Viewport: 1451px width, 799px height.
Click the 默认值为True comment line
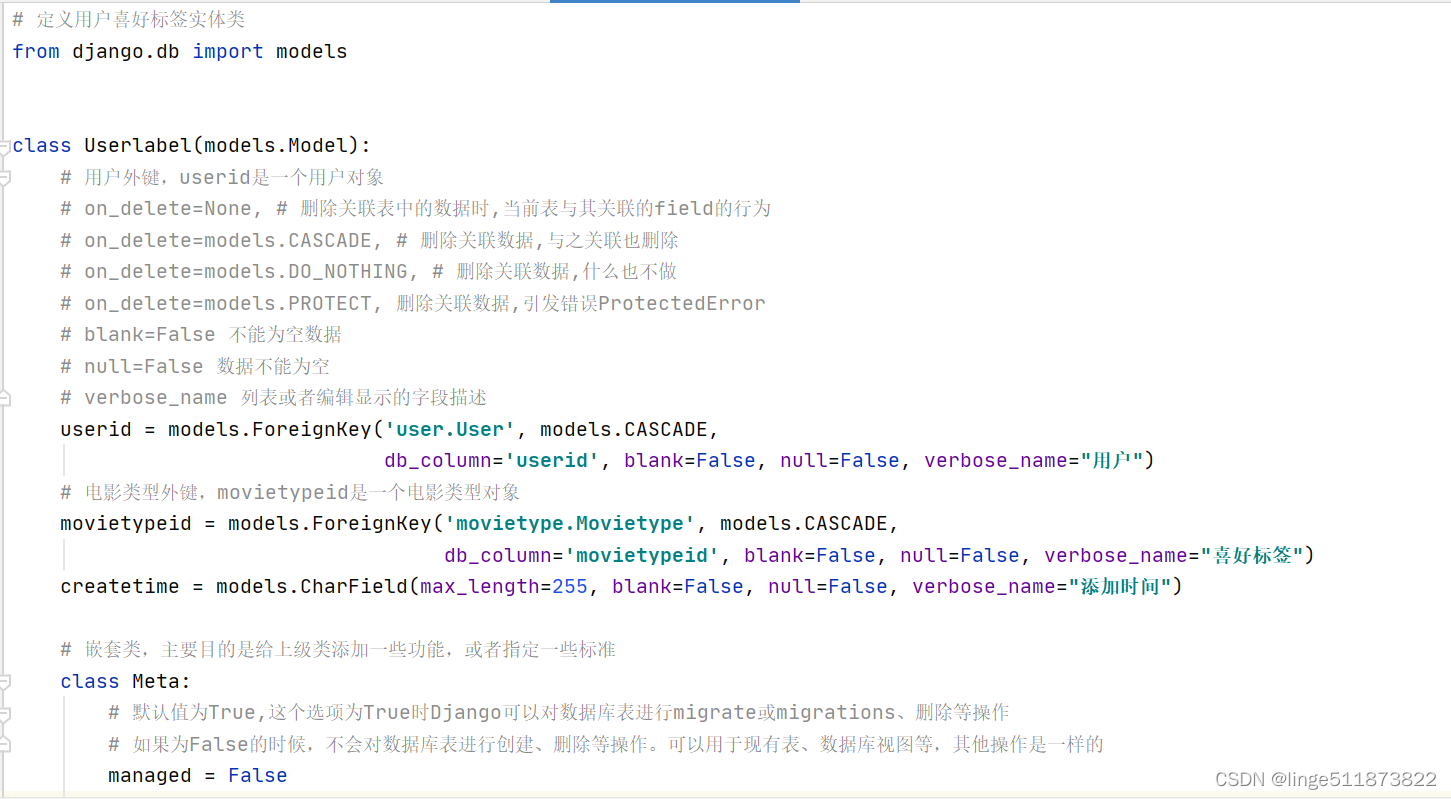(x=559, y=713)
